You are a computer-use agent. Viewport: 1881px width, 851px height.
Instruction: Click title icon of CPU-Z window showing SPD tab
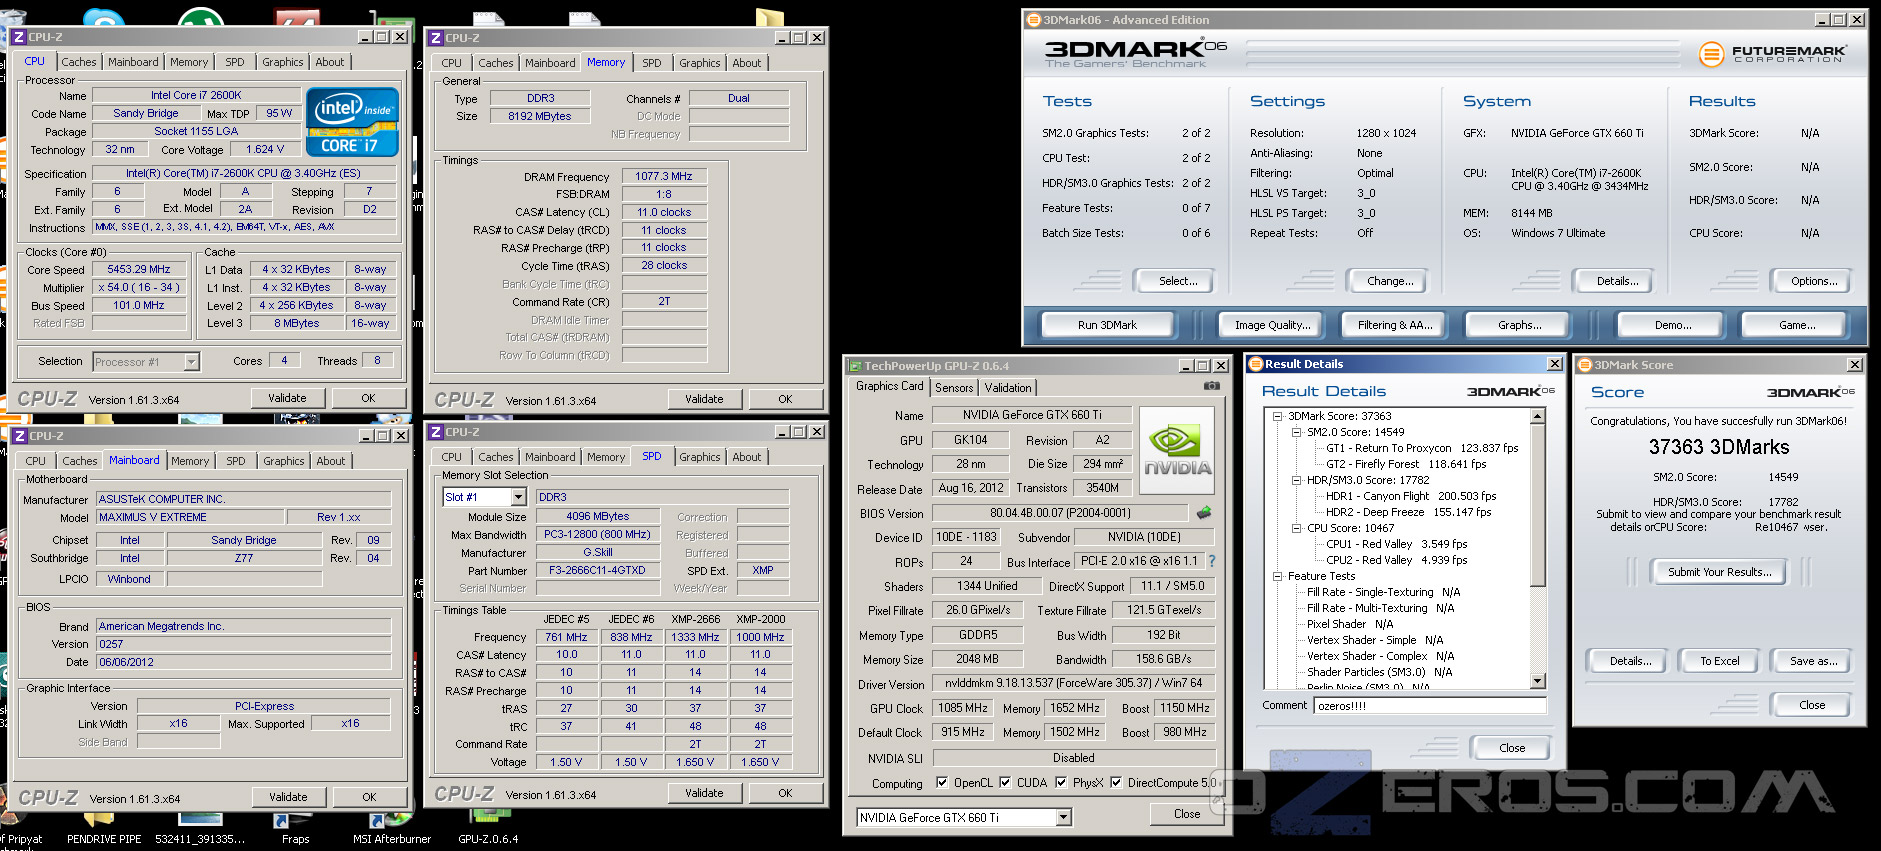pos(435,432)
